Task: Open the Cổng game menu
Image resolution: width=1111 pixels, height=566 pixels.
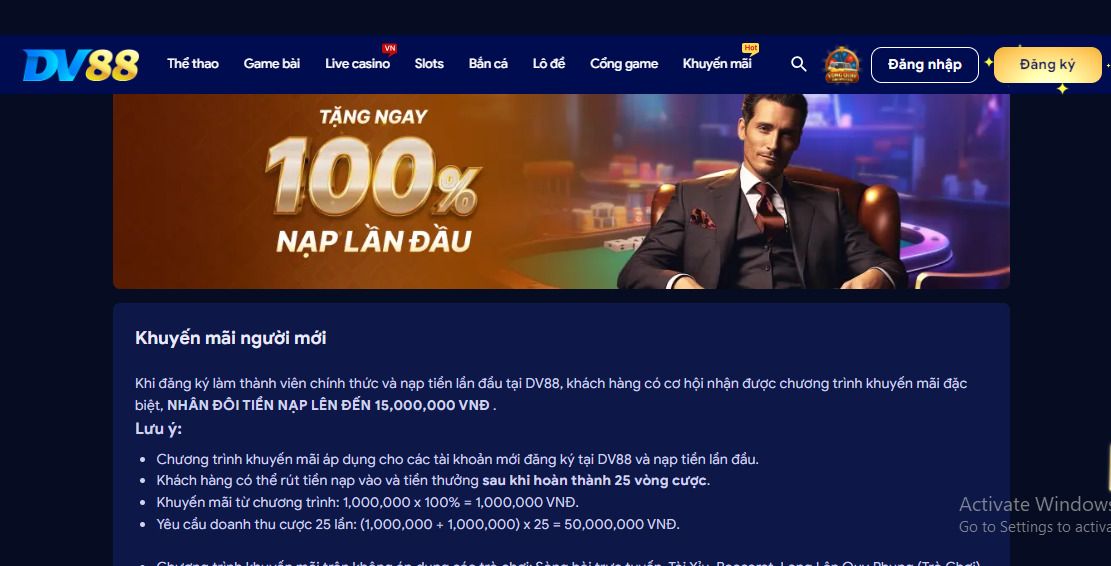Action: coord(624,64)
